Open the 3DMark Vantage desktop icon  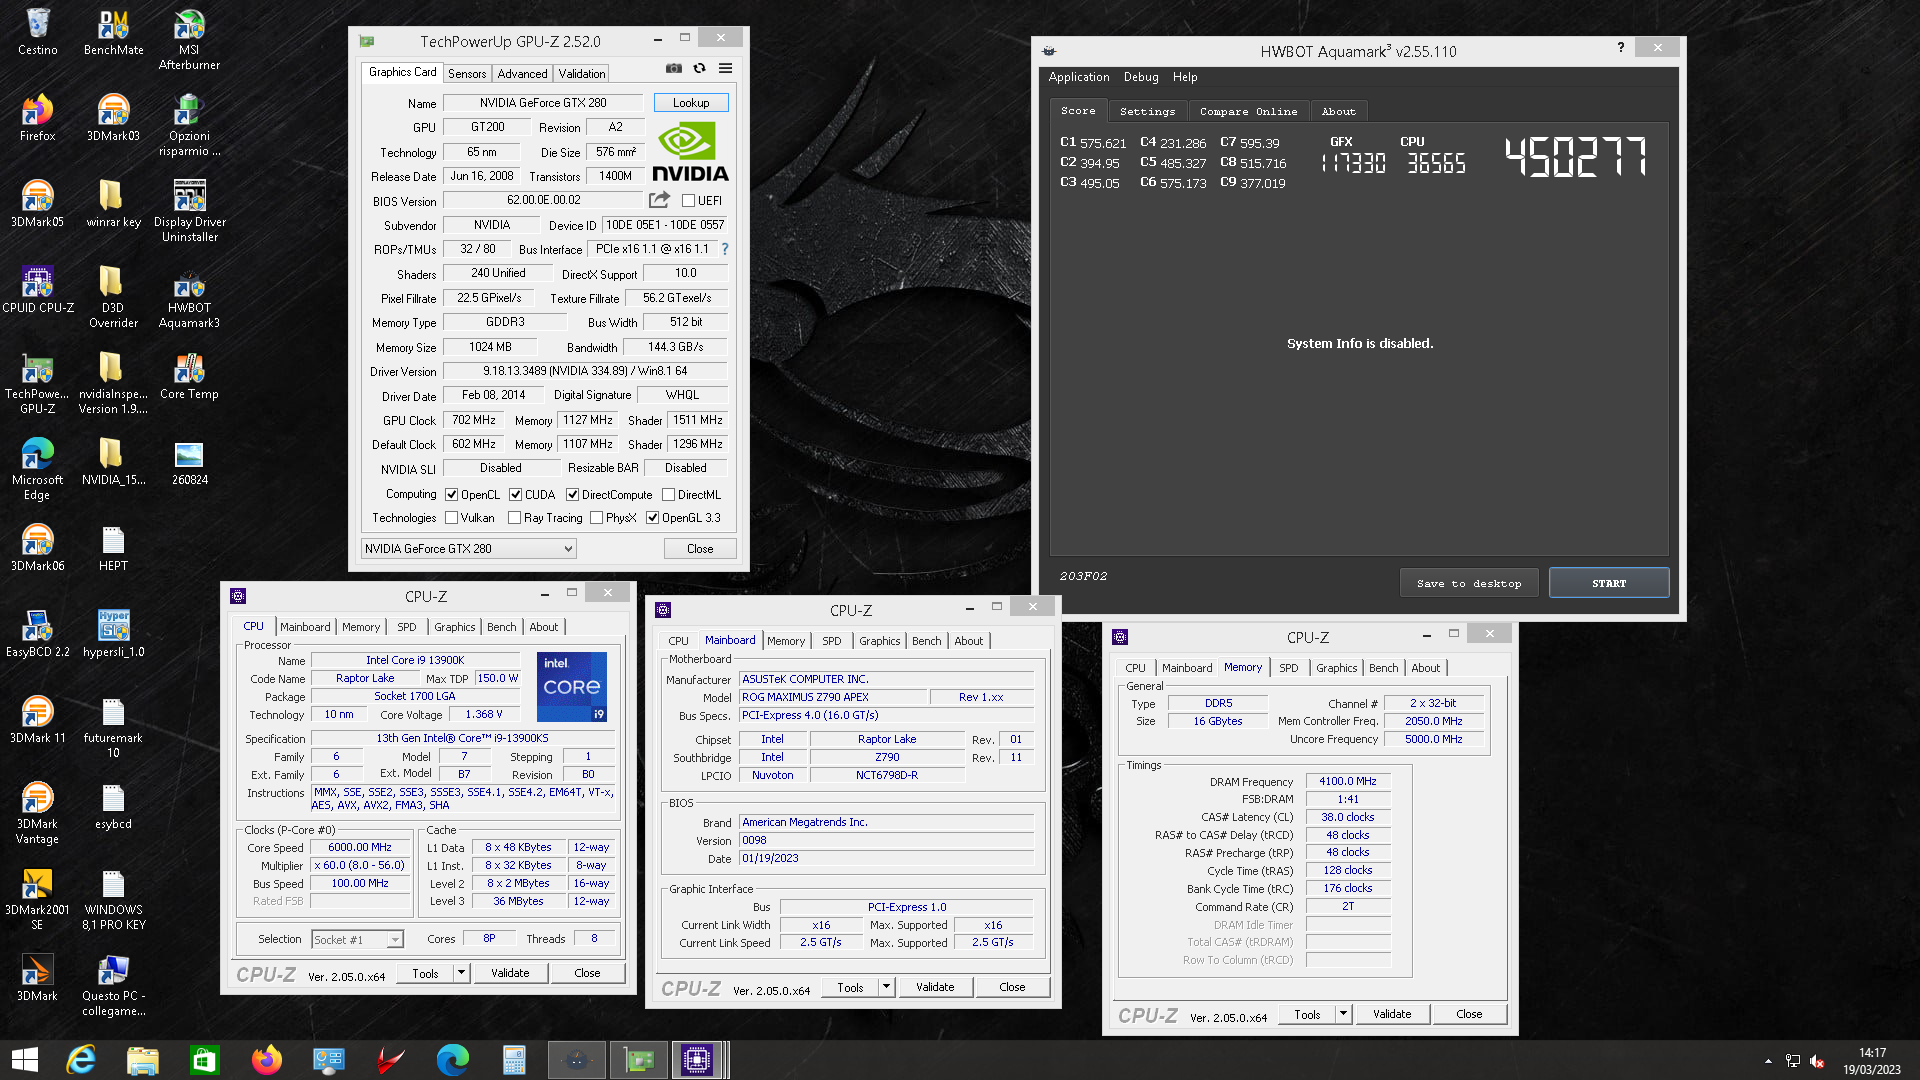pyautogui.click(x=38, y=814)
